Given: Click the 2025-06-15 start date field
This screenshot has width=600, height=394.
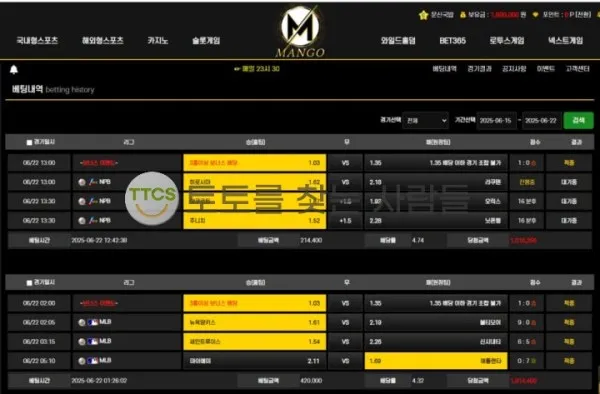Looking at the screenshot, I should 496,120.
